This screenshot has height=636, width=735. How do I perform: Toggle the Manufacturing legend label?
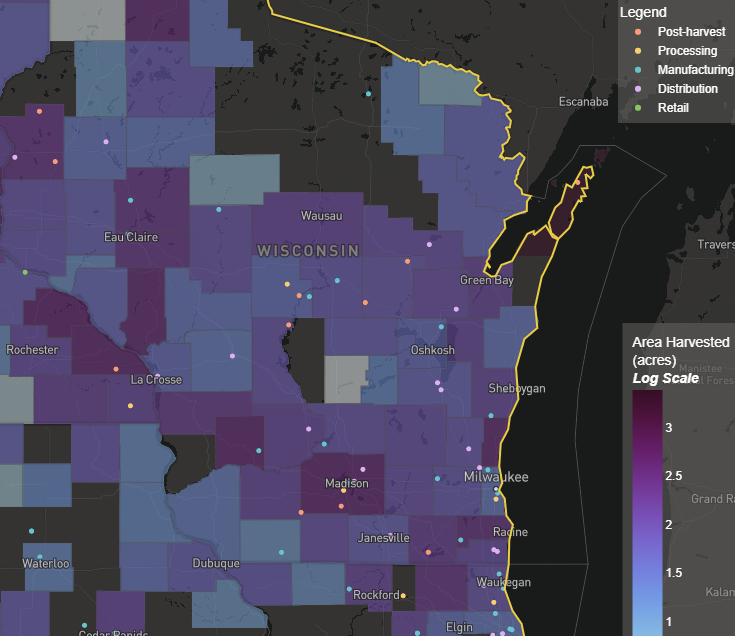click(695, 70)
